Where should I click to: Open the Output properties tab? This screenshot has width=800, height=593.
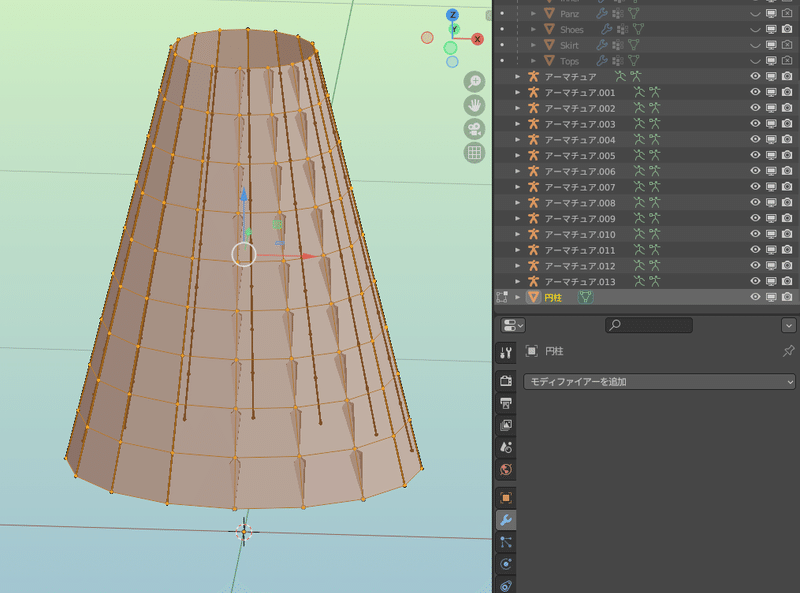point(506,403)
